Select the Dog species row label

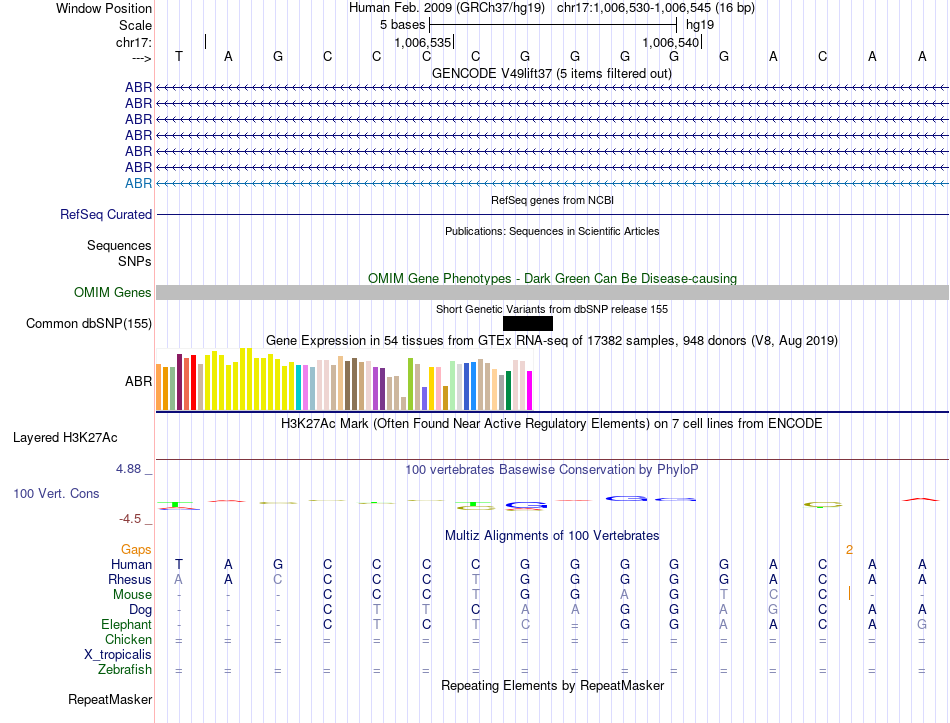click(x=140, y=610)
